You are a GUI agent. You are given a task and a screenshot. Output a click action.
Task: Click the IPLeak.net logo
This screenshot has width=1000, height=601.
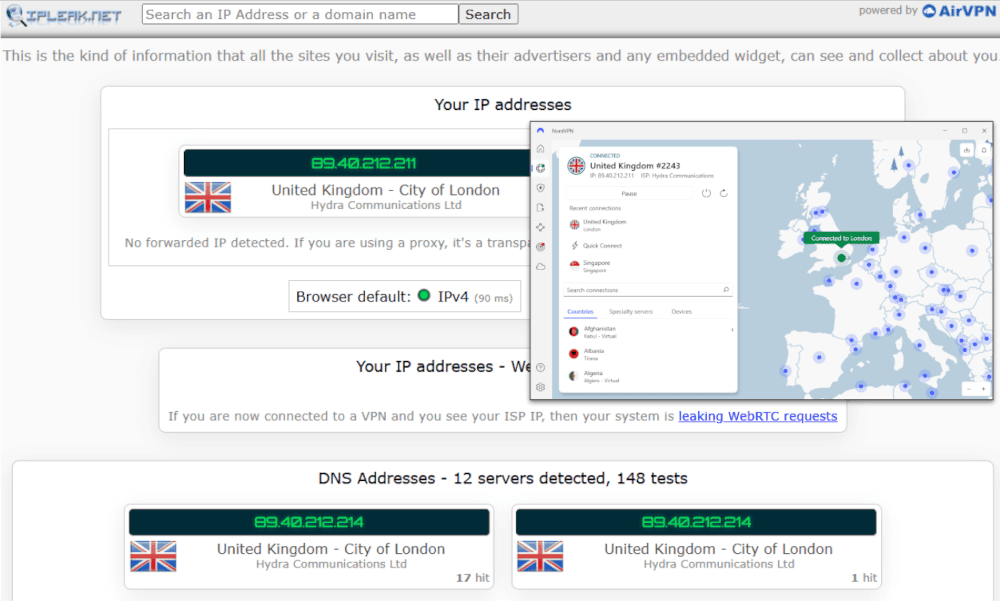64,15
